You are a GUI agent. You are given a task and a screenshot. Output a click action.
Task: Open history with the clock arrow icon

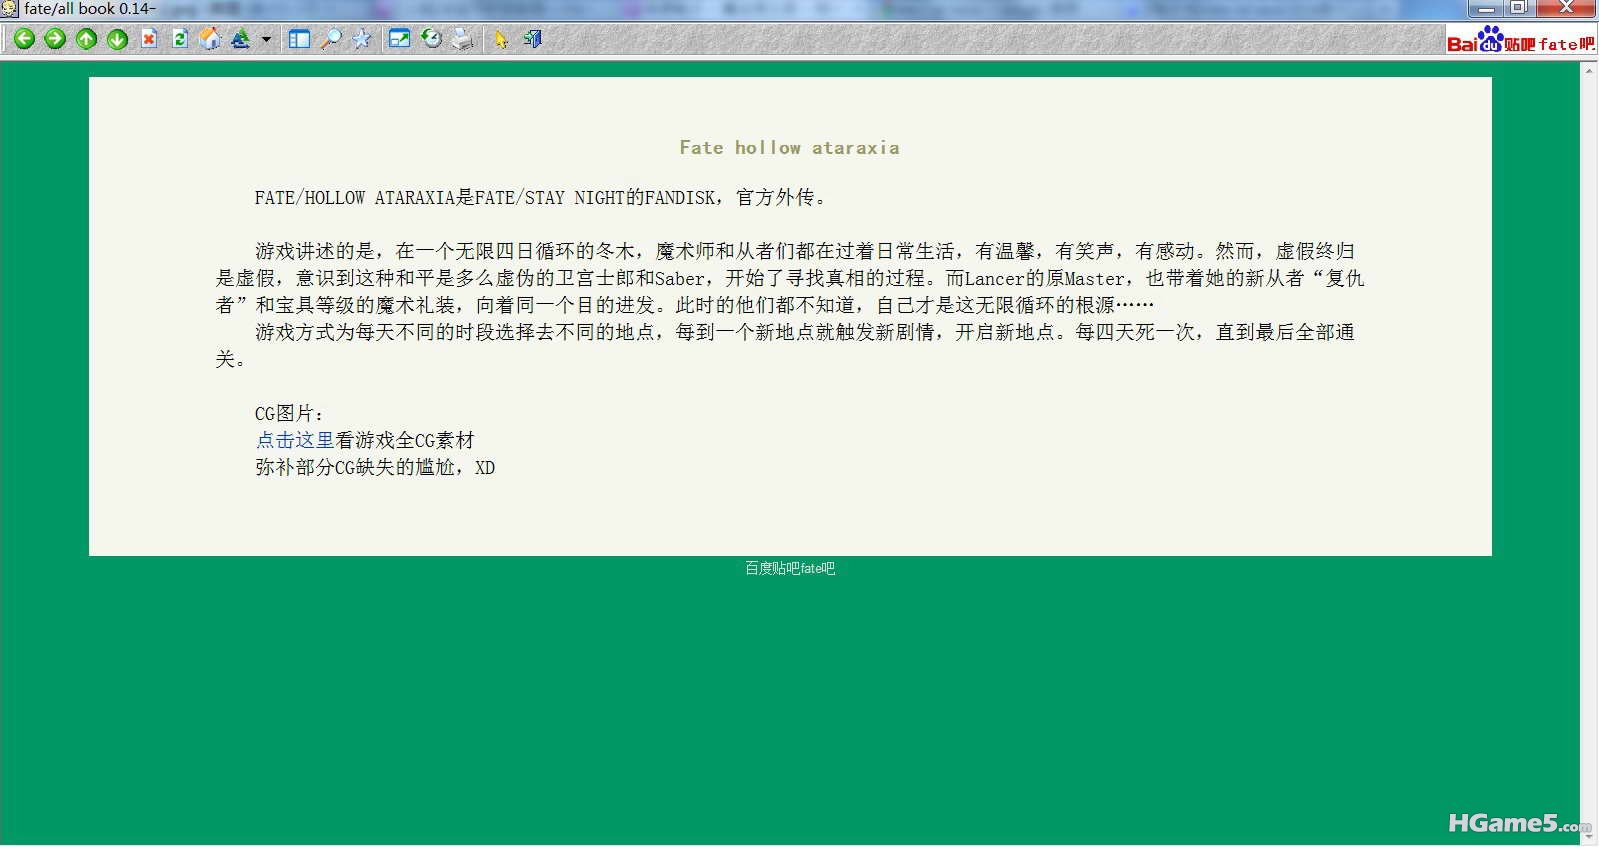click(431, 39)
